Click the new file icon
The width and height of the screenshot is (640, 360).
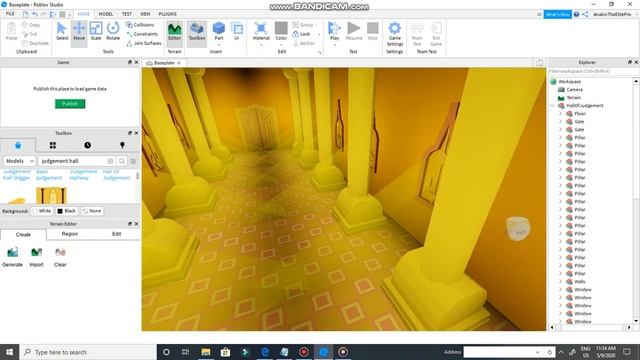click(25, 14)
